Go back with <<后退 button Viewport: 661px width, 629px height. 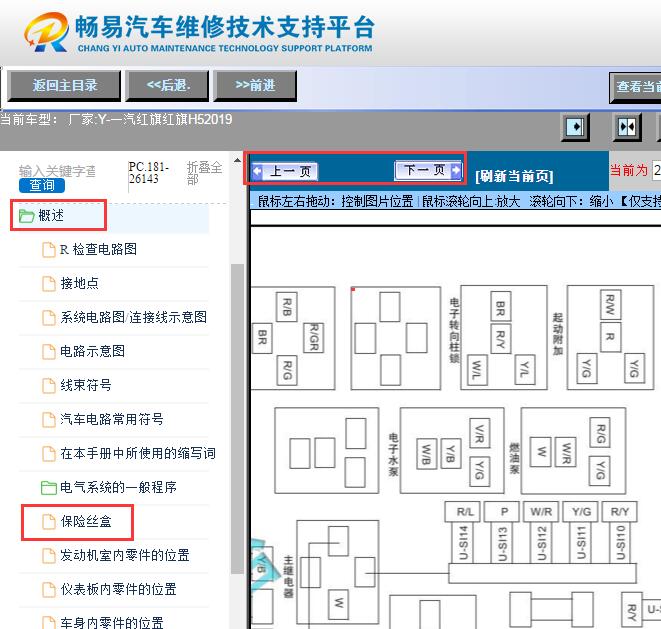167,86
